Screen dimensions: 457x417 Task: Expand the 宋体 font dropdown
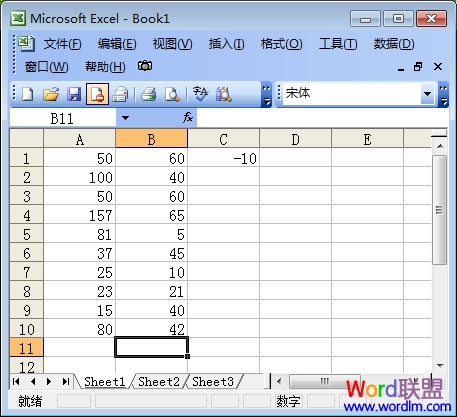click(427, 94)
